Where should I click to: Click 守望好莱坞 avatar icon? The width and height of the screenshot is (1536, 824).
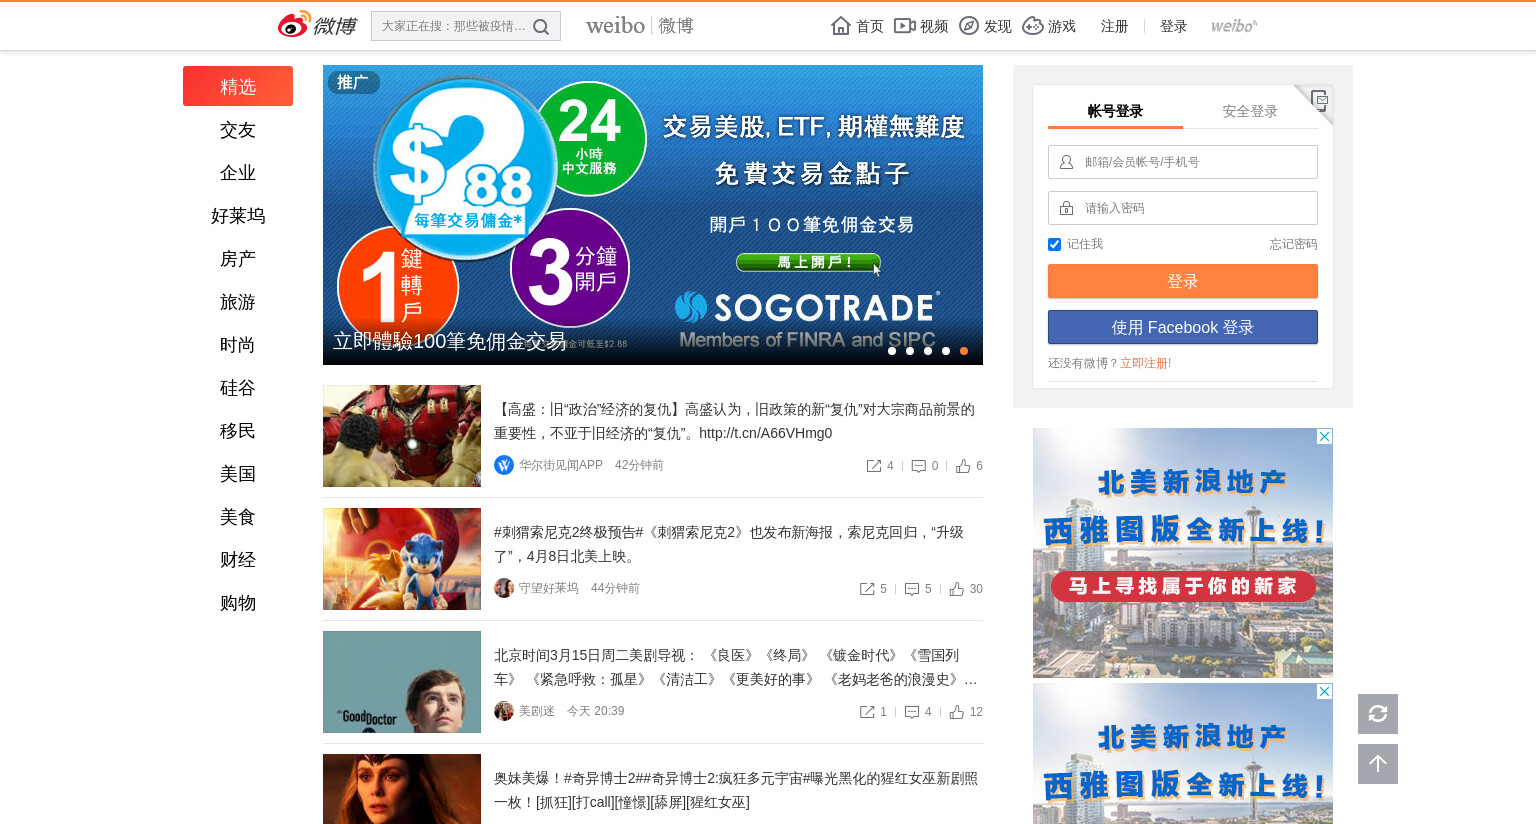click(504, 588)
